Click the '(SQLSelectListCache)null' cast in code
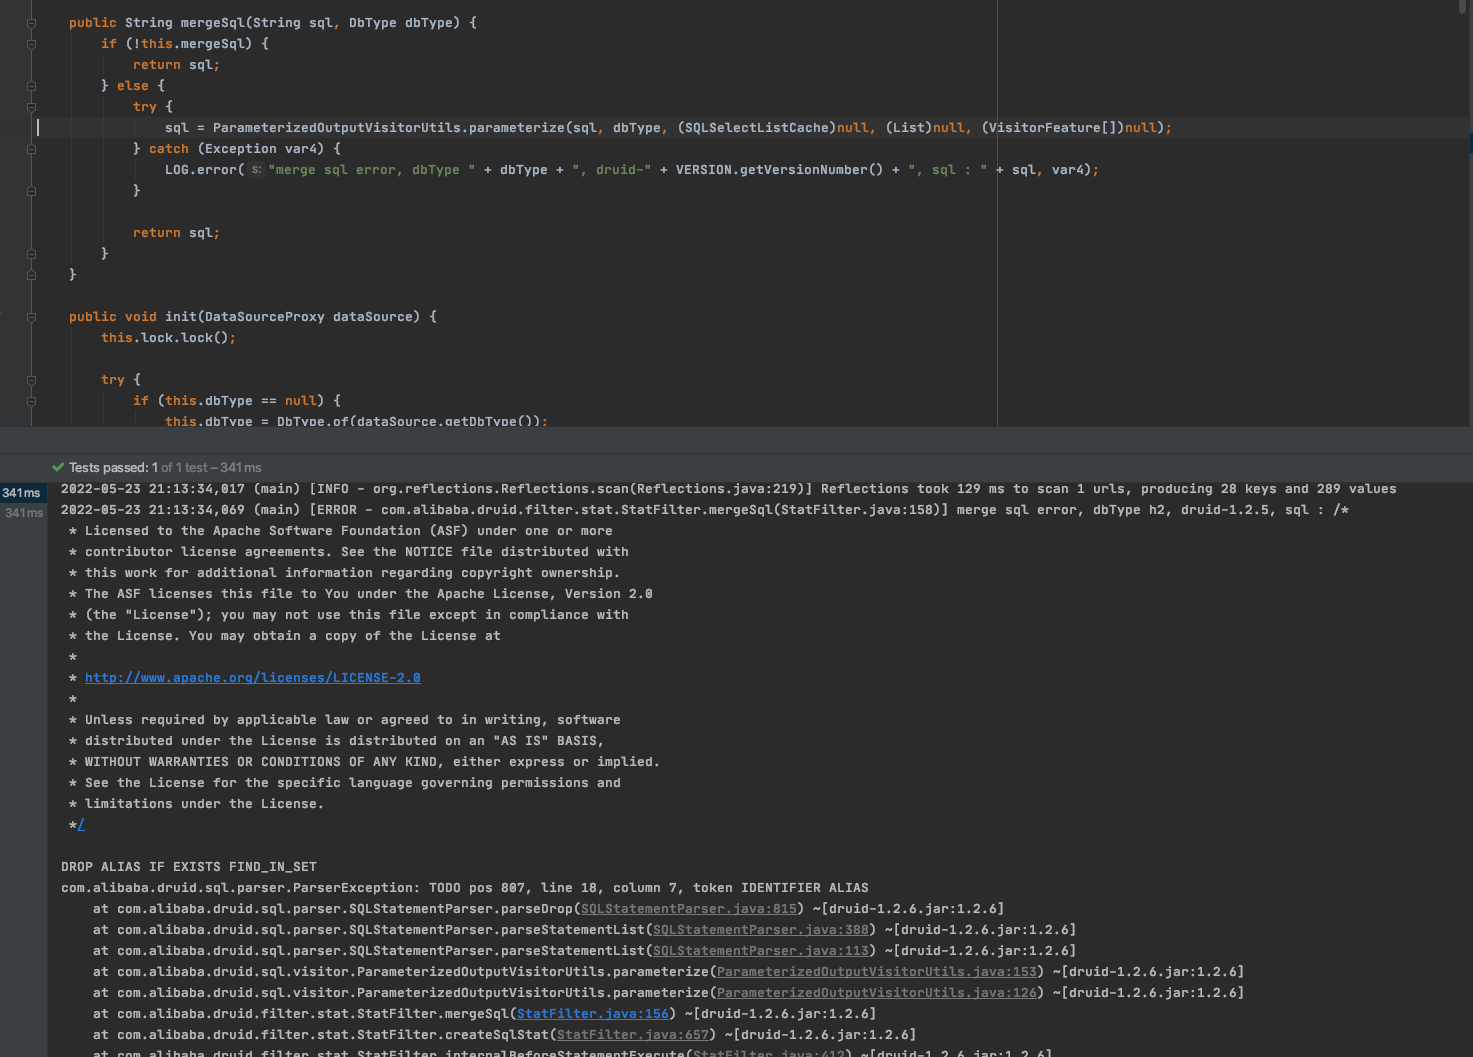The width and height of the screenshot is (1473, 1057). tap(773, 128)
